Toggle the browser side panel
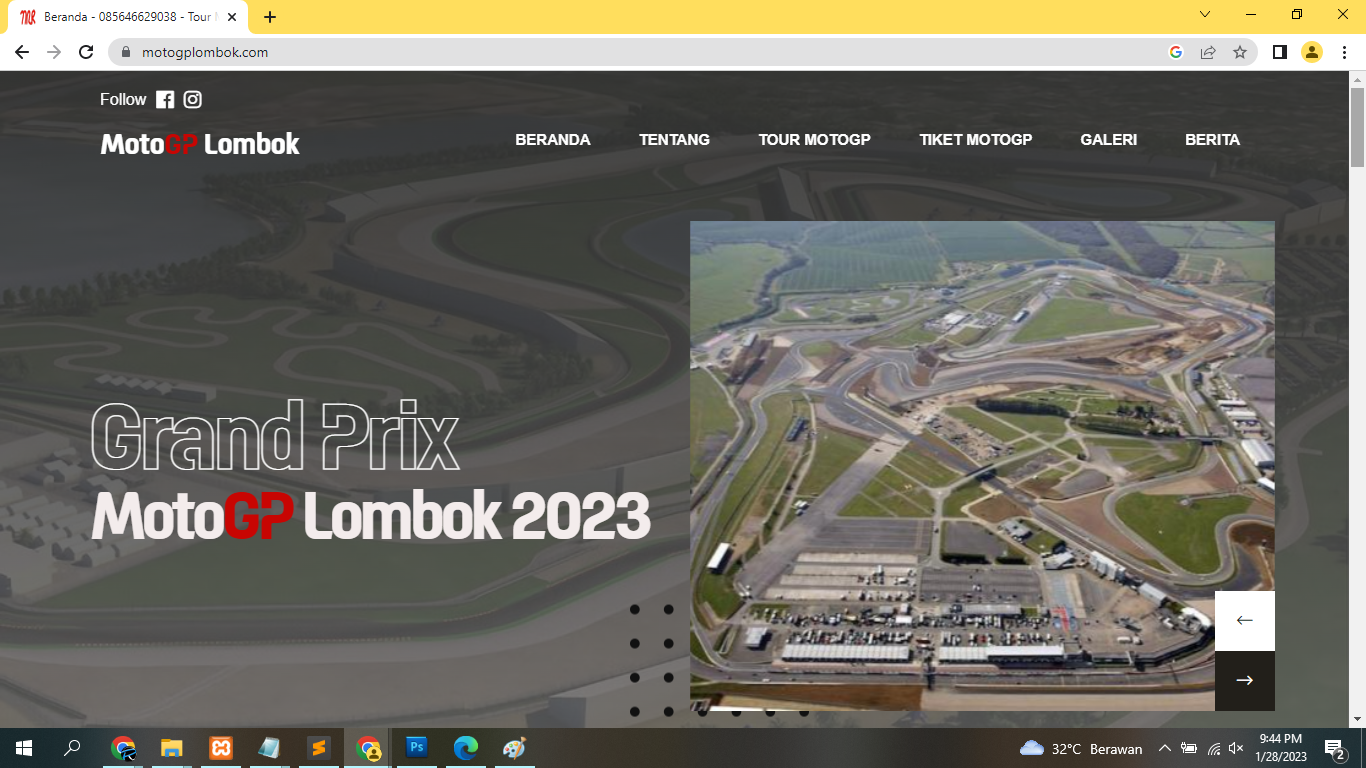Viewport: 1366px width, 768px height. (x=1279, y=52)
